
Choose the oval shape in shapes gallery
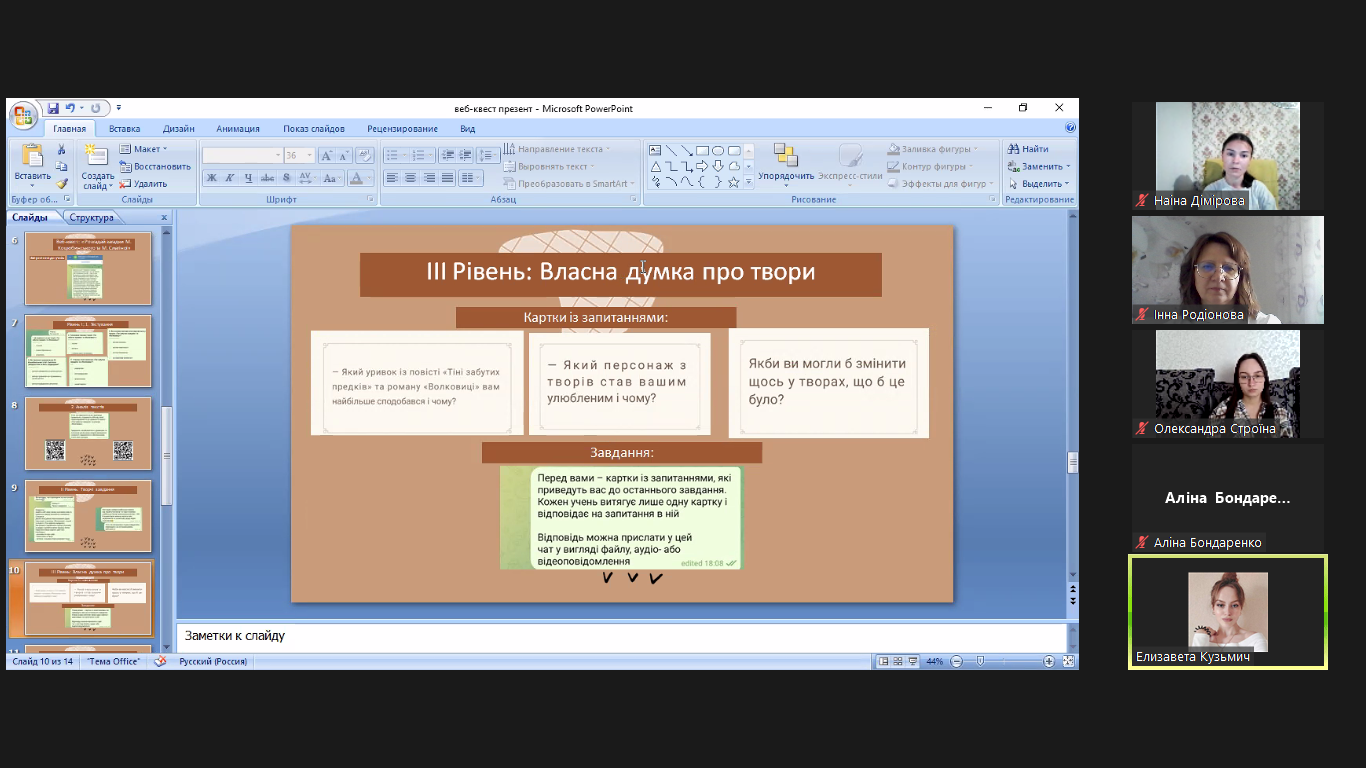click(718, 150)
